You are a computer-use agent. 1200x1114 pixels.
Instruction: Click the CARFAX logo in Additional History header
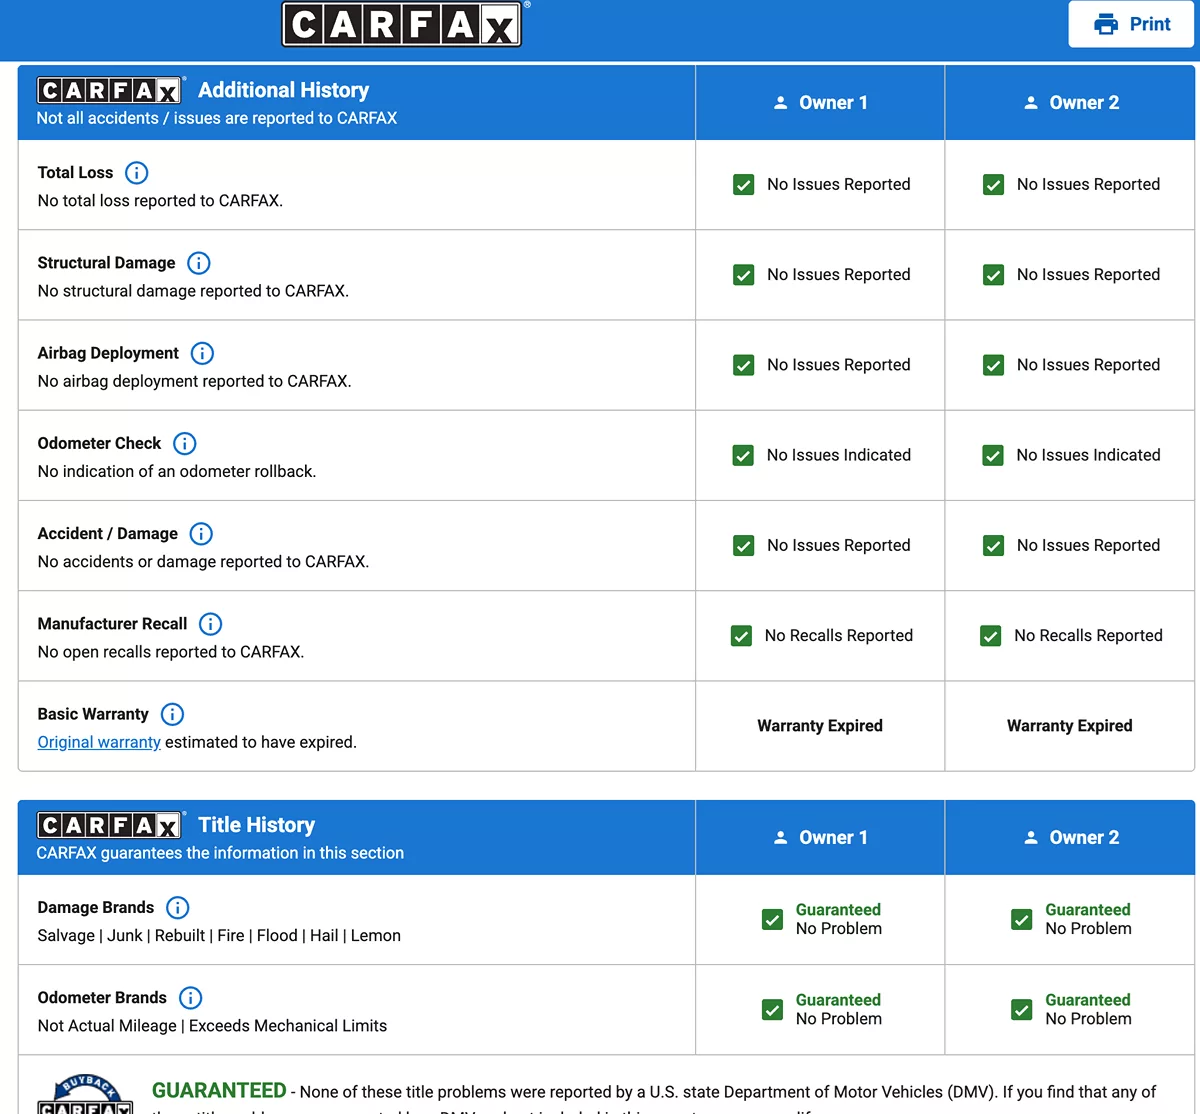pos(109,91)
